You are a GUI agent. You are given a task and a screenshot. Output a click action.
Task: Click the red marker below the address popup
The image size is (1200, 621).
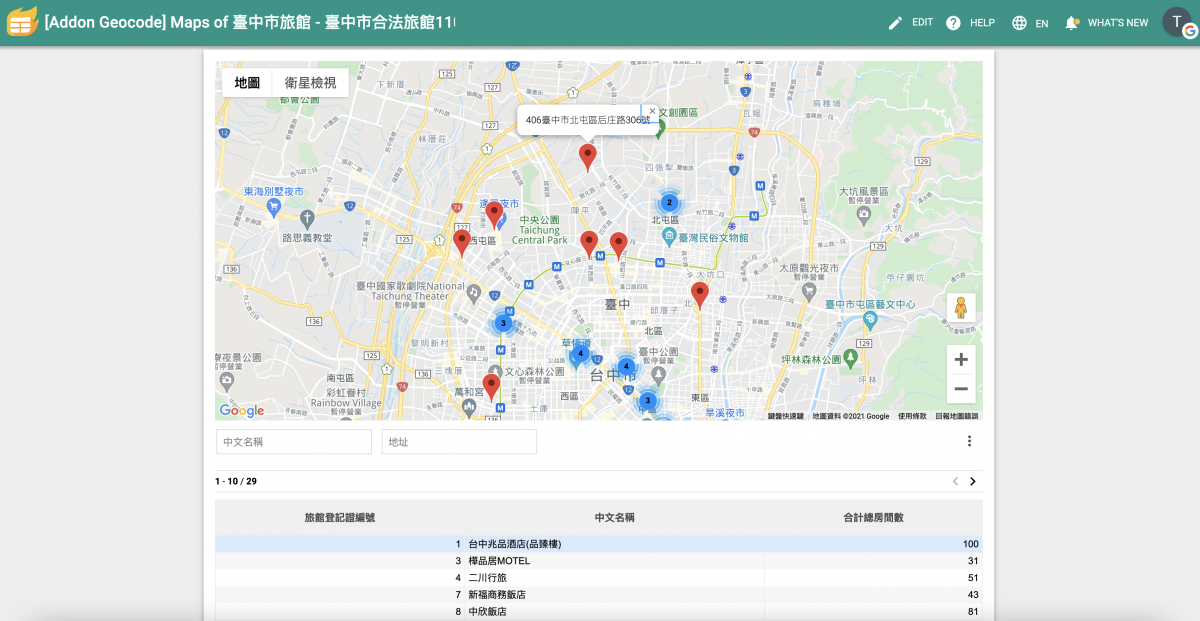click(588, 156)
